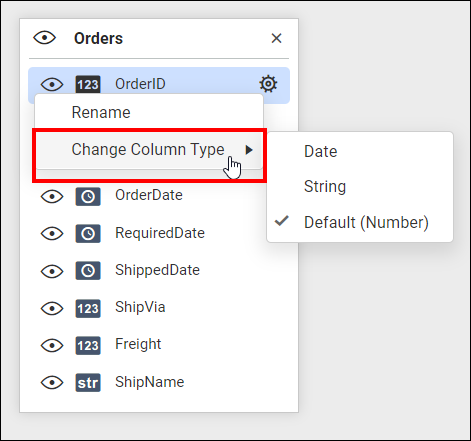Toggle the eye icon for RequiredDate
The width and height of the screenshot is (471, 441).
tap(52, 233)
